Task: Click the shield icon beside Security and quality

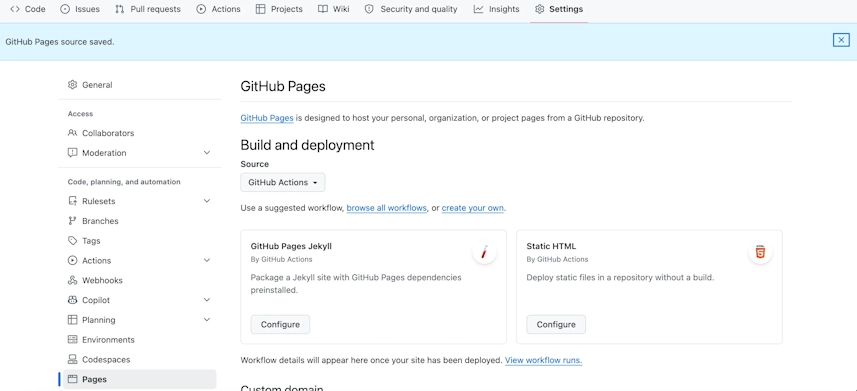Action: click(369, 9)
